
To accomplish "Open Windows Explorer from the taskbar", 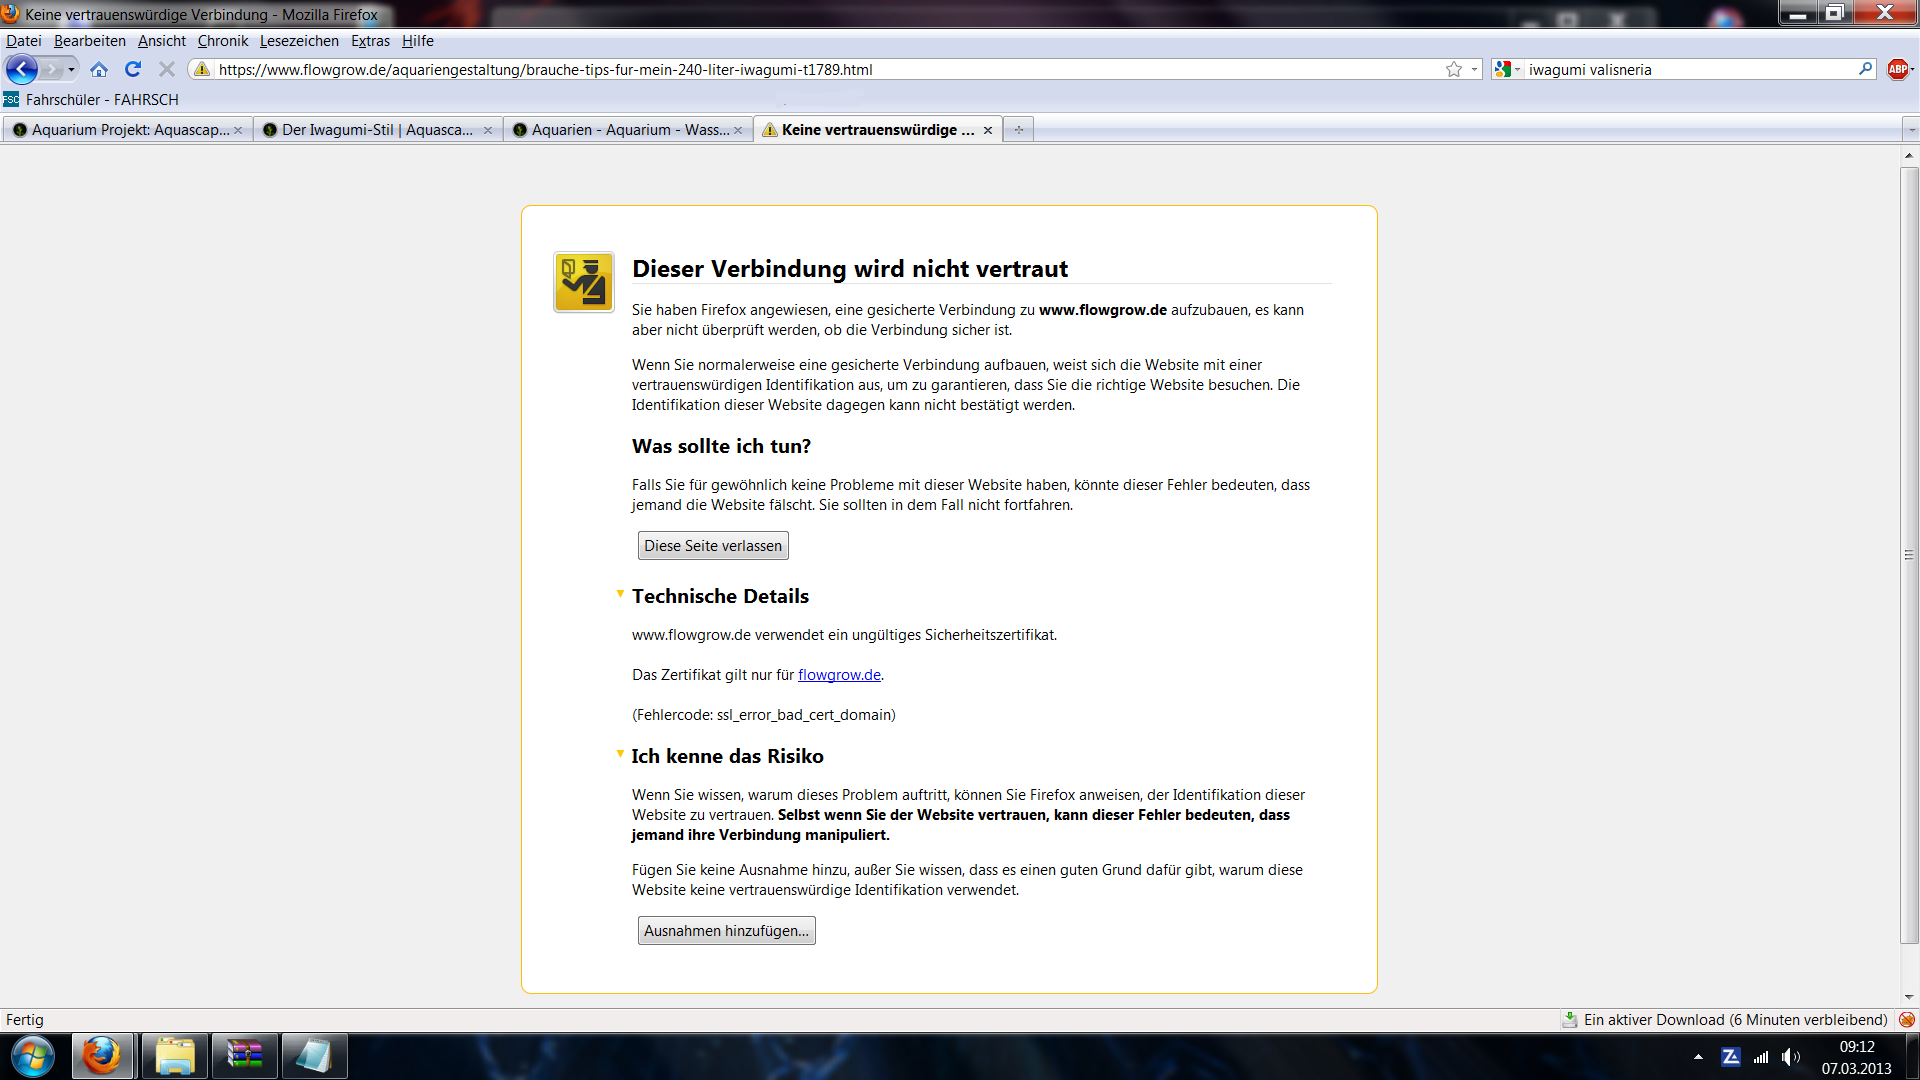I will tap(175, 1056).
